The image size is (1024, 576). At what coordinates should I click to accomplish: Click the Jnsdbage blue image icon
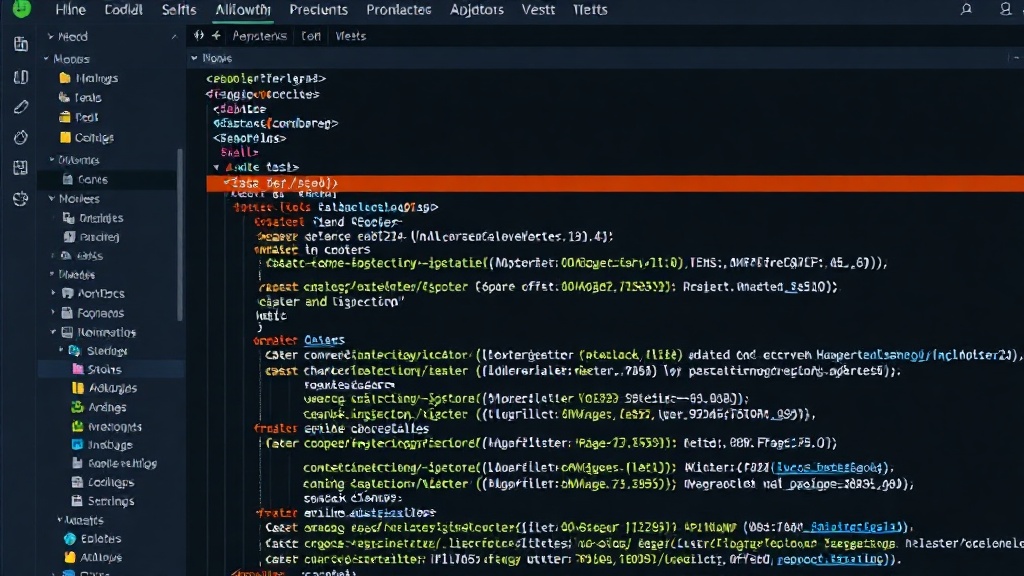point(77,445)
